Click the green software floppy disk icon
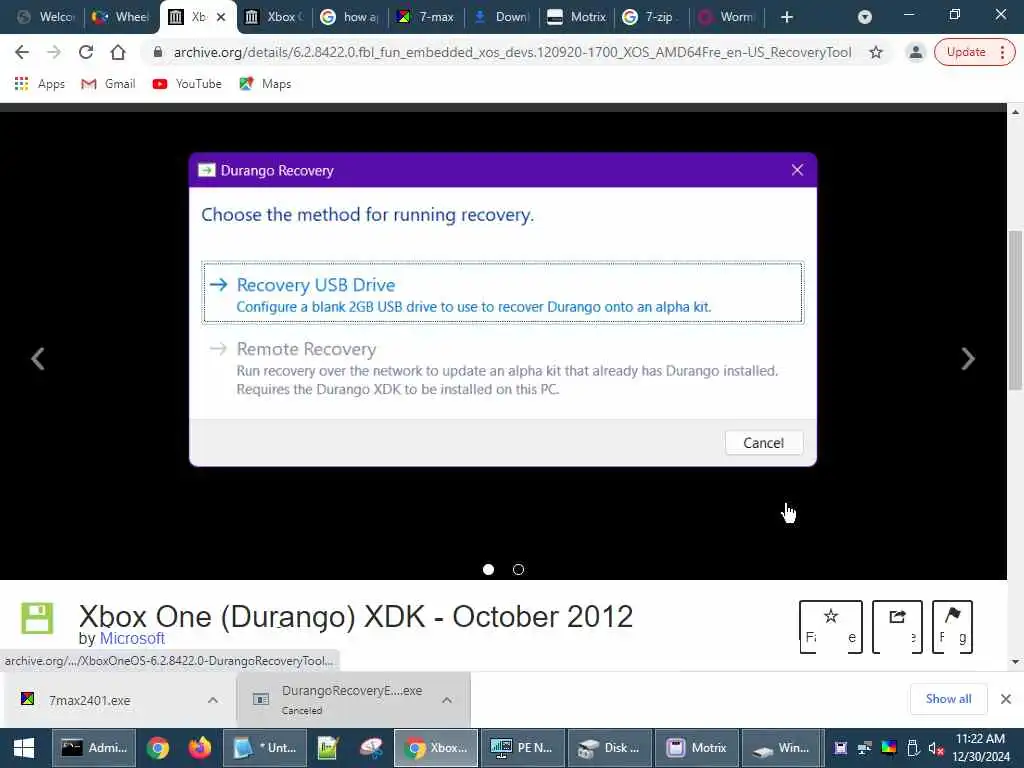 tap(37, 618)
